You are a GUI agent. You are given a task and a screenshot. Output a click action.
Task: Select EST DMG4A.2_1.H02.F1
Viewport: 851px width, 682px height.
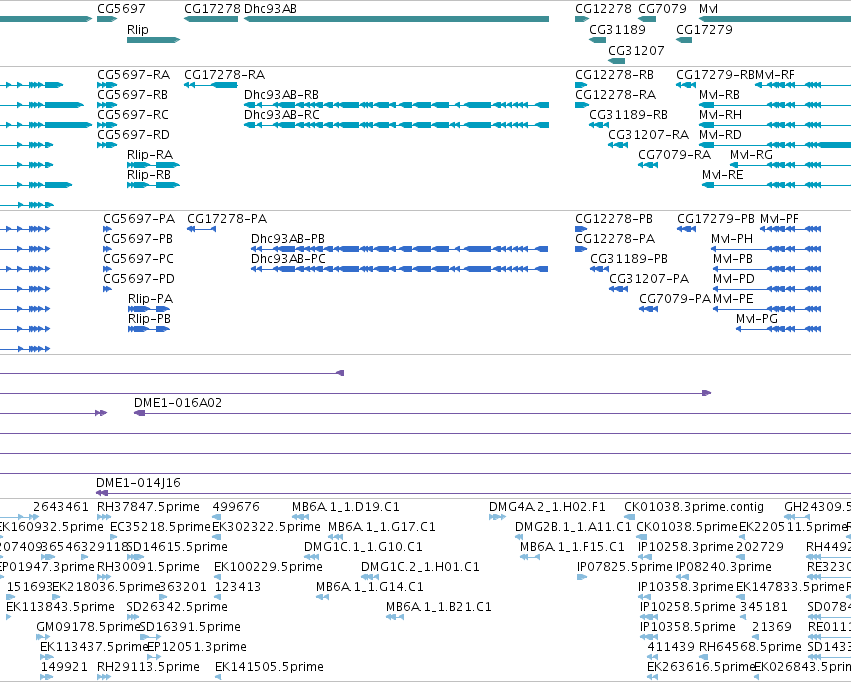pos(497,517)
